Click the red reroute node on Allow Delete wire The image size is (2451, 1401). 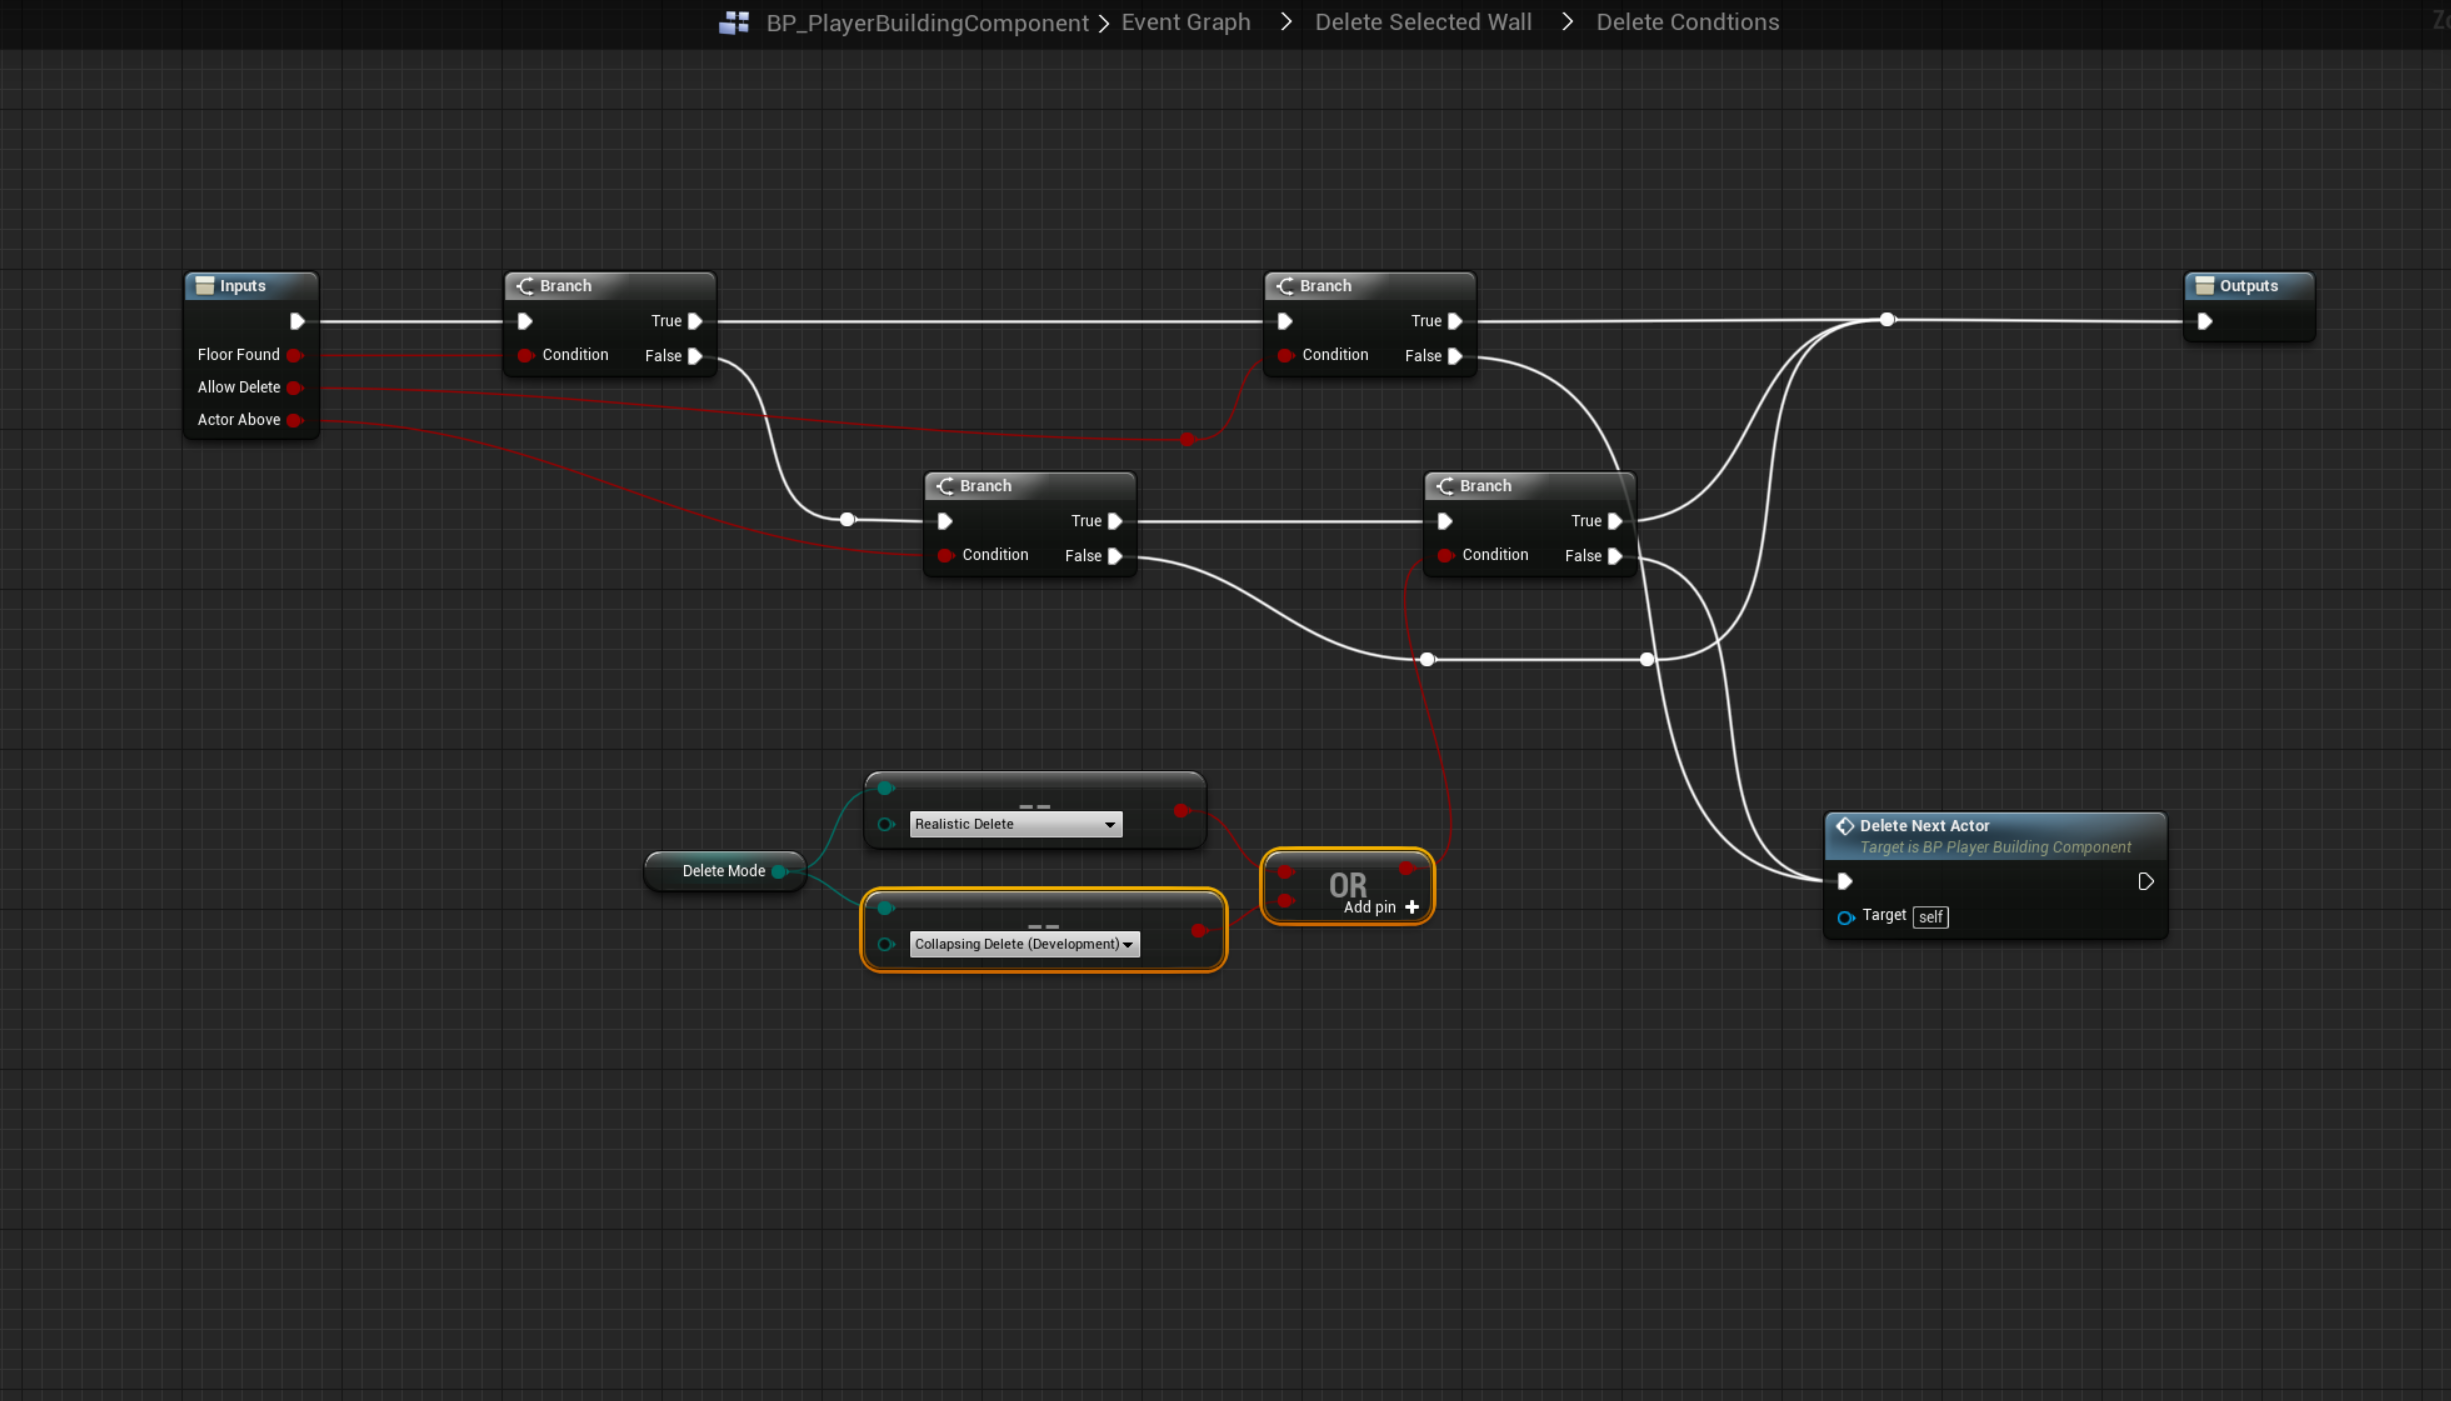1187,439
